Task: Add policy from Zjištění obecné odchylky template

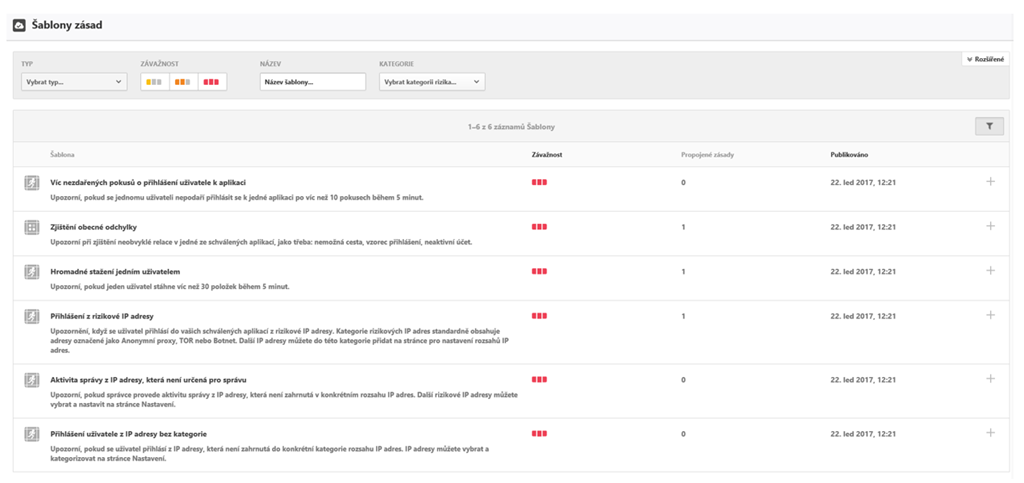Action: point(990,226)
